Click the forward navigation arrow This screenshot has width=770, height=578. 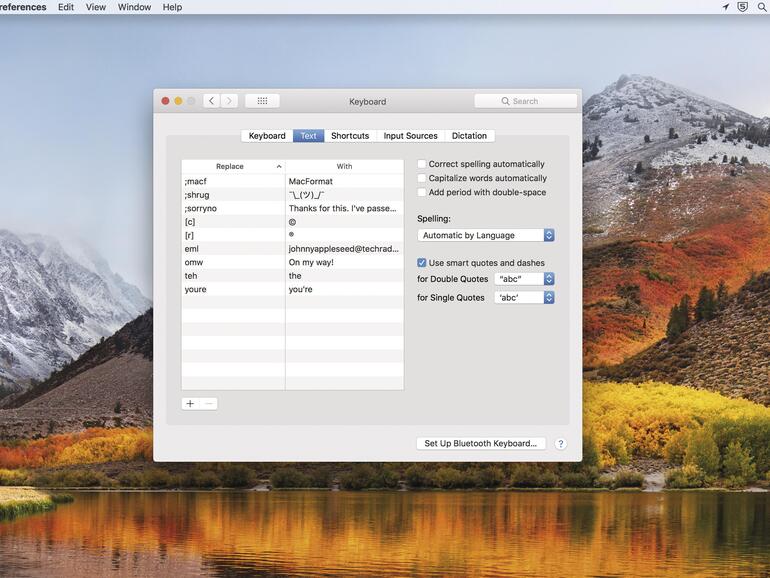[230, 101]
